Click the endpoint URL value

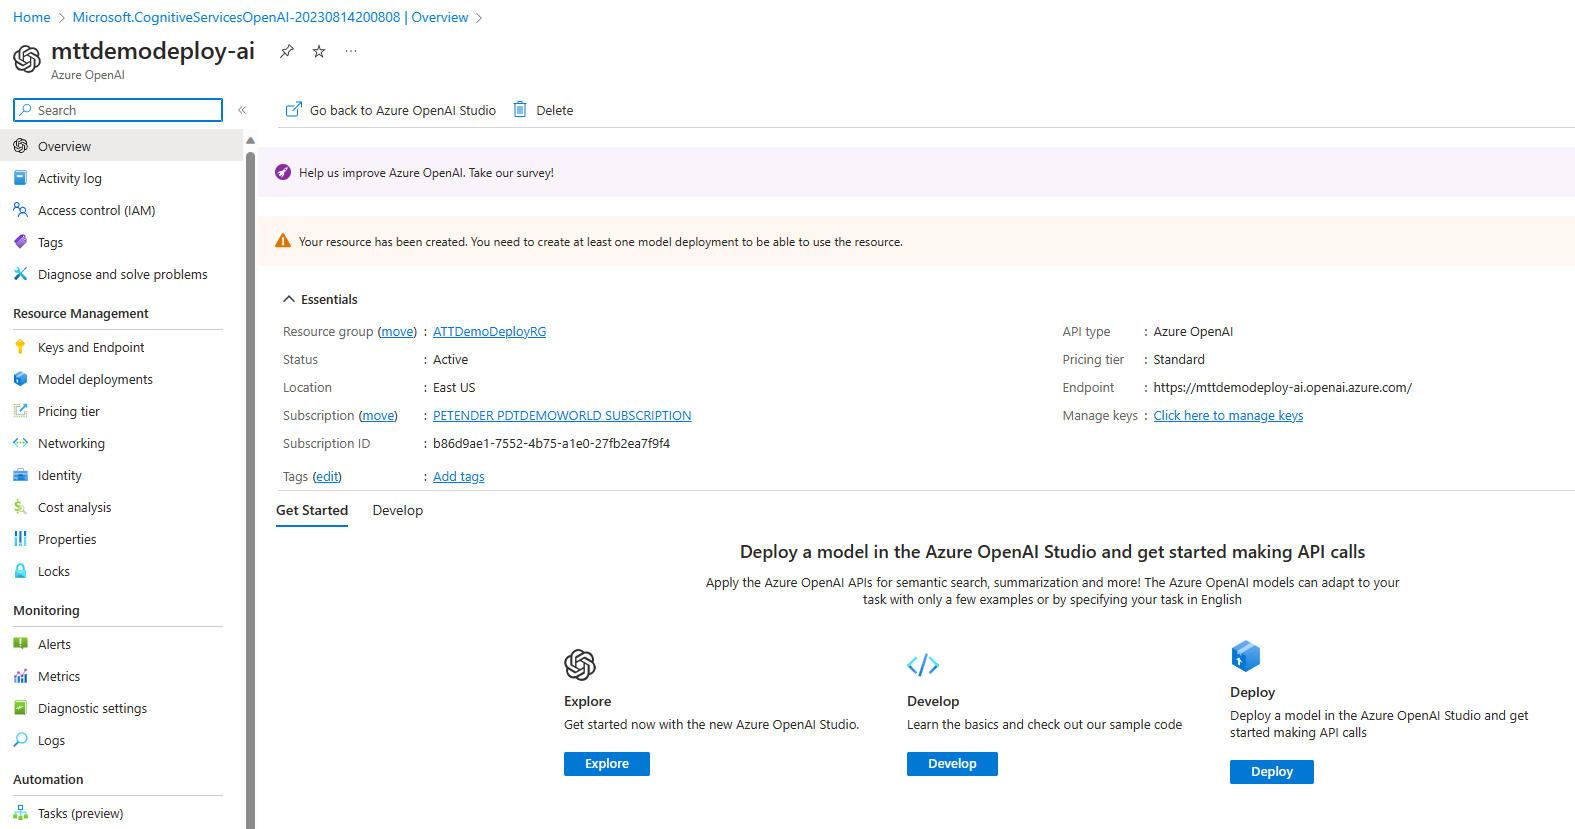1282,388
